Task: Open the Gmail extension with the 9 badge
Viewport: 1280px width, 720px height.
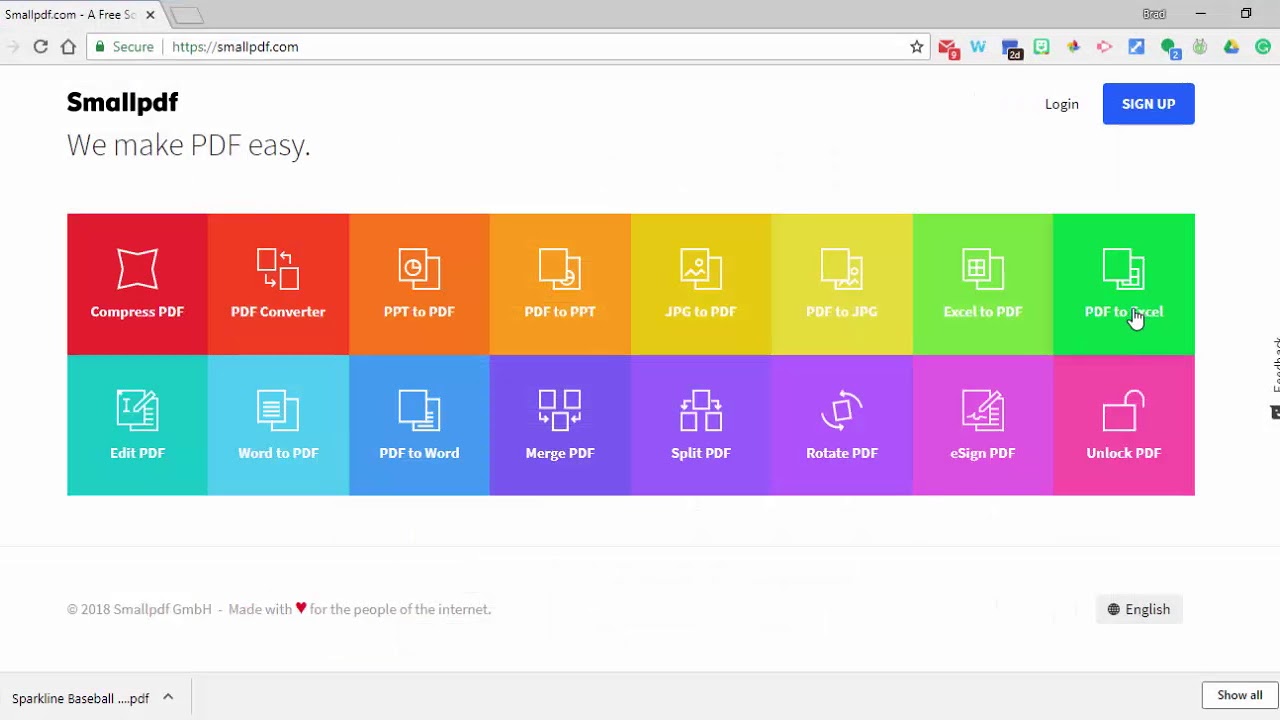Action: (948, 47)
